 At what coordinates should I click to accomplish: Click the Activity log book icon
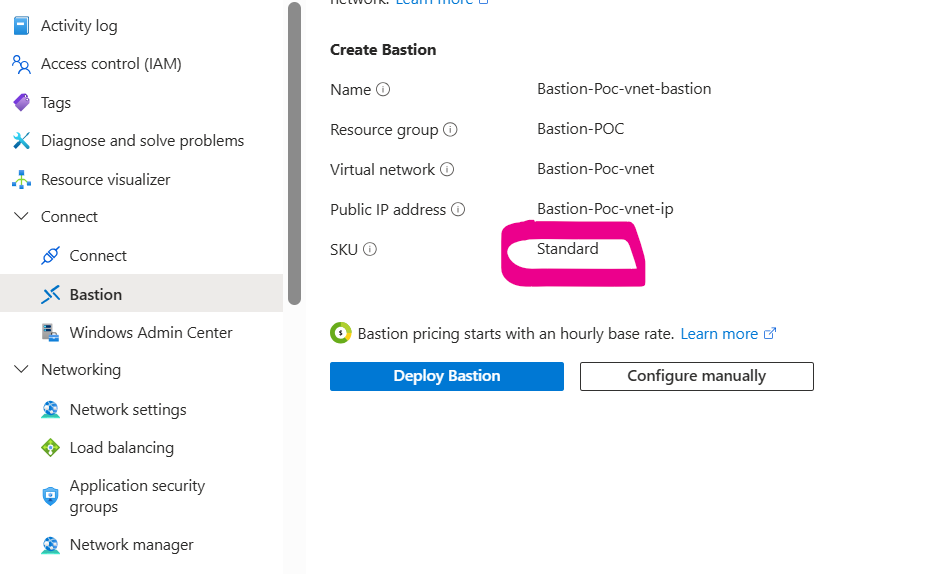coord(21,25)
